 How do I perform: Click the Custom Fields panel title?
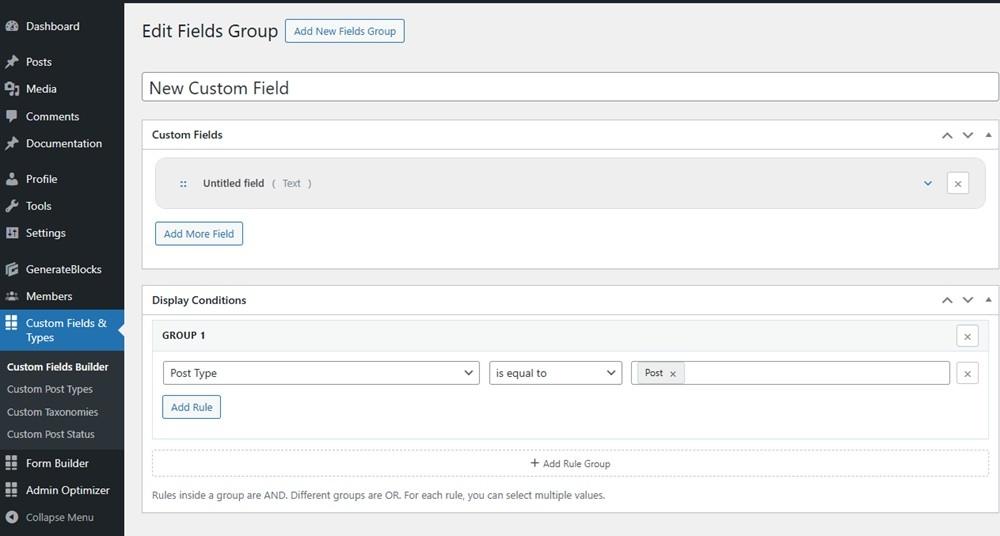[x=187, y=135]
